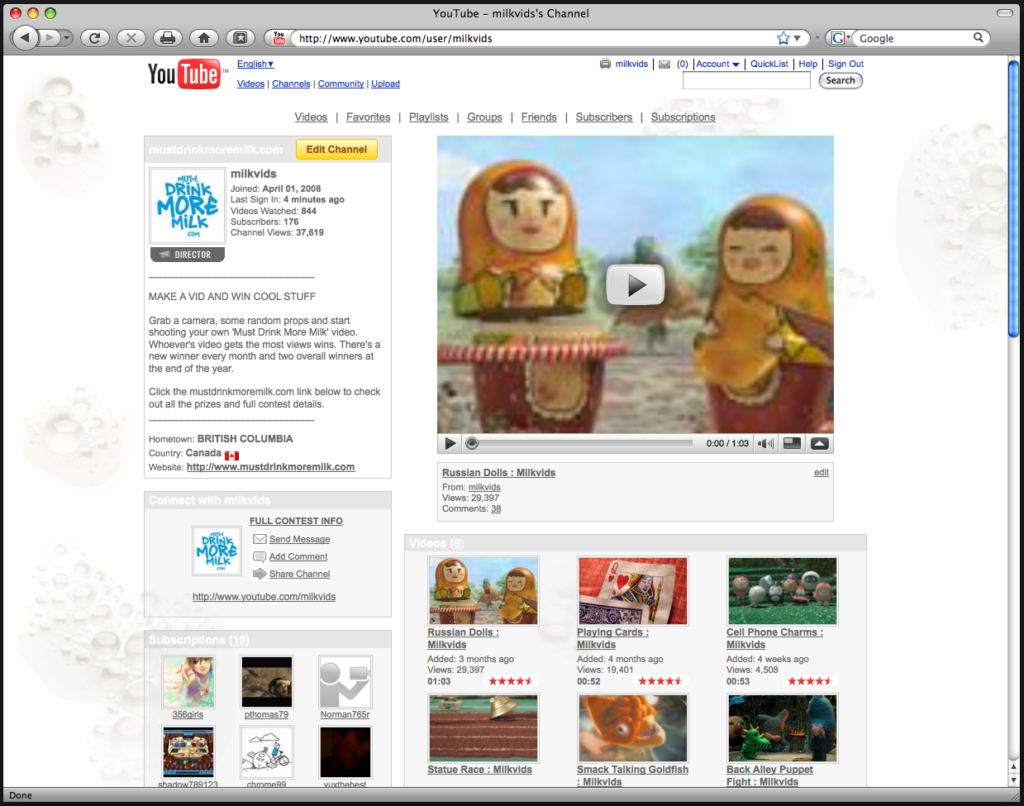Click the large play overlay on video
Viewport: 1024px width, 806px height.
pos(635,285)
